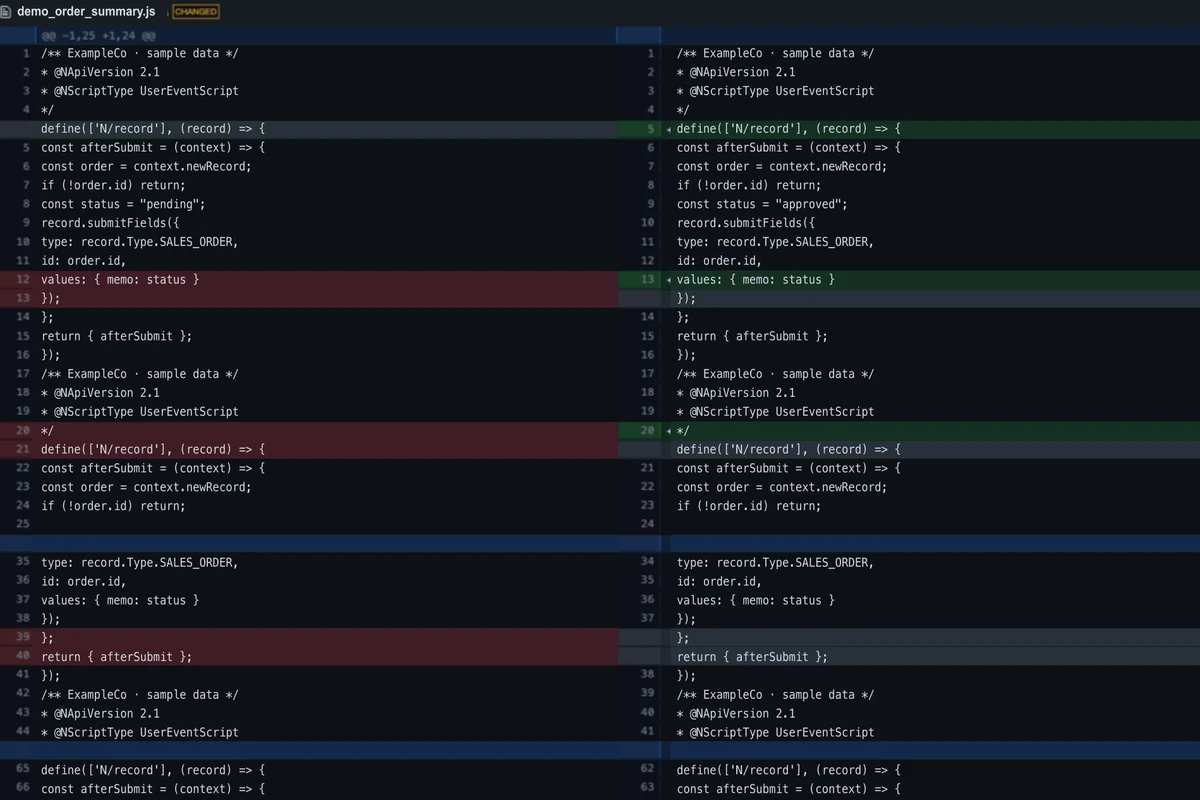Open the demo_order_summary.js file name
This screenshot has height=800, width=1200.
pos(86,12)
